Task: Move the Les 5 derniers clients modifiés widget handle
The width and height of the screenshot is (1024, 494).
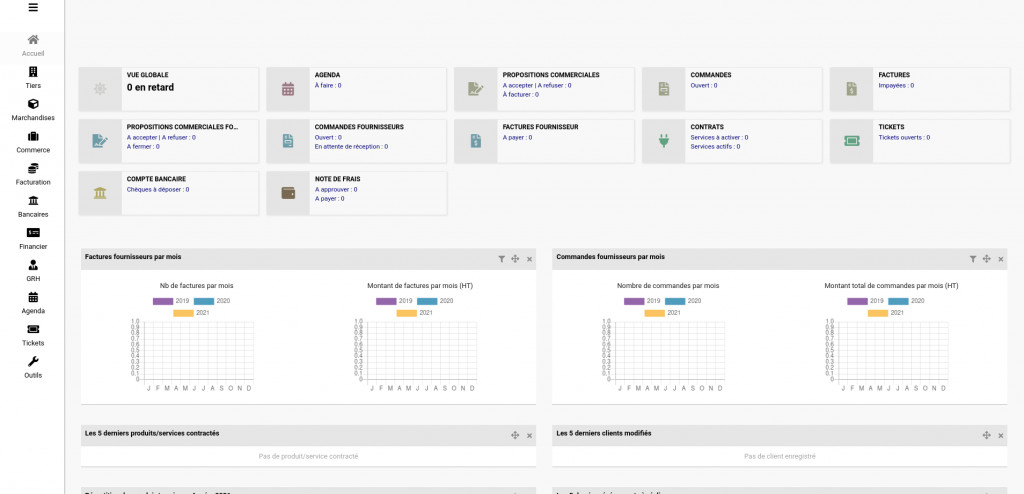Action: tap(986, 435)
